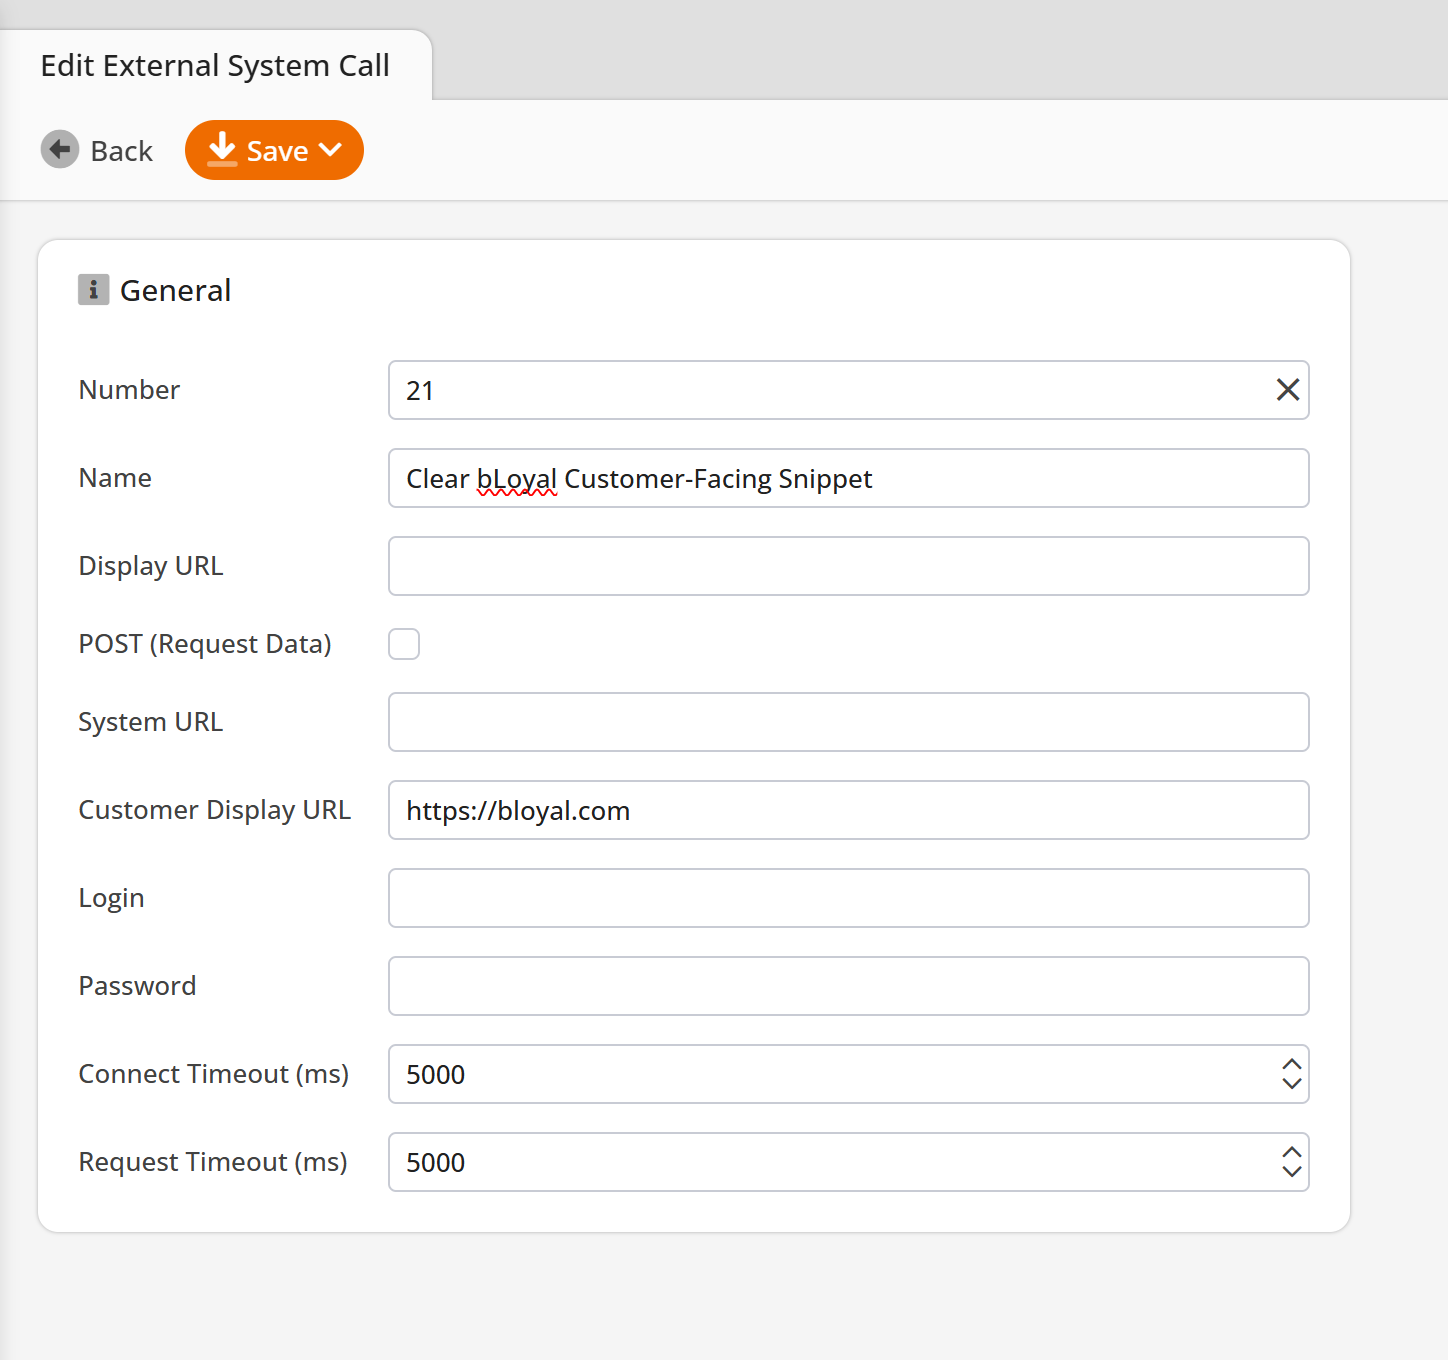1448x1360 pixels.
Task: Decrease Request Timeout with down arrow
Action: pyautogui.click(x=1292, y=1171)
